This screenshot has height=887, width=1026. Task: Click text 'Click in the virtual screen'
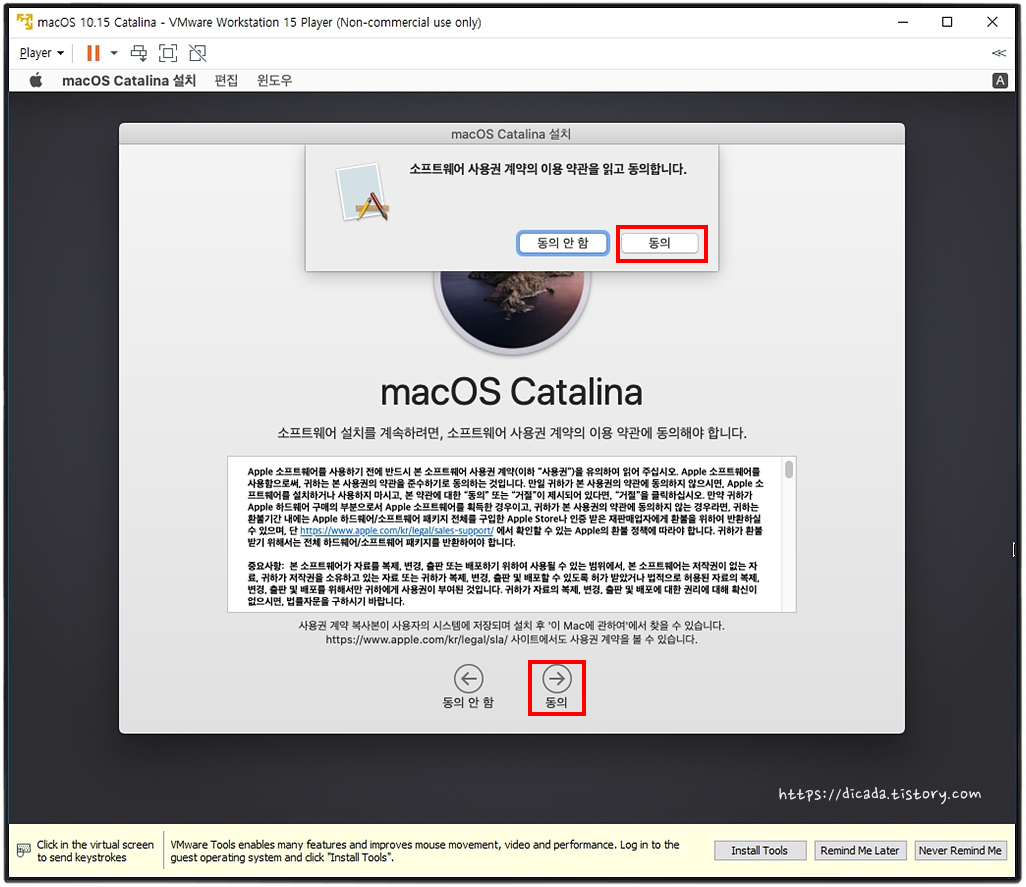tap(96, 844)
